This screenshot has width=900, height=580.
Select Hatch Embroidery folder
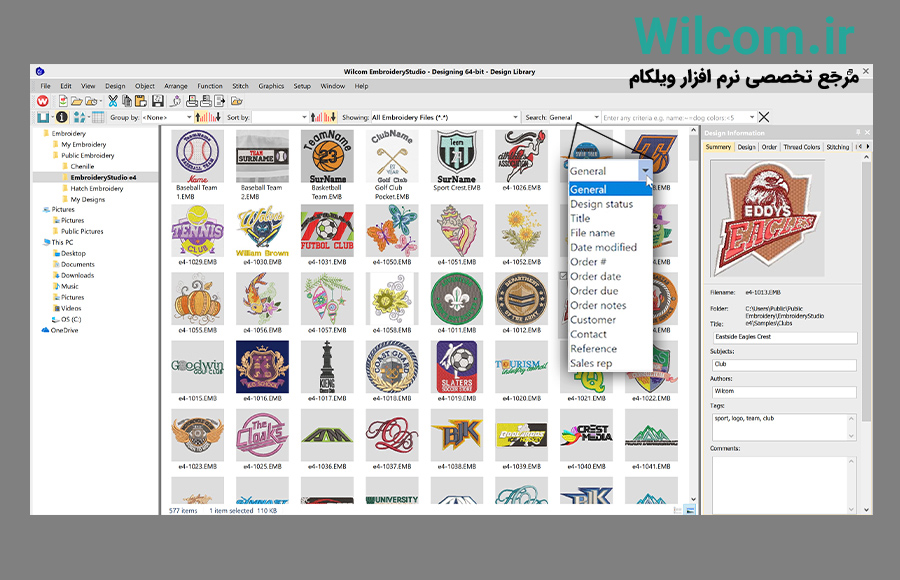click(x=96, y=188)
